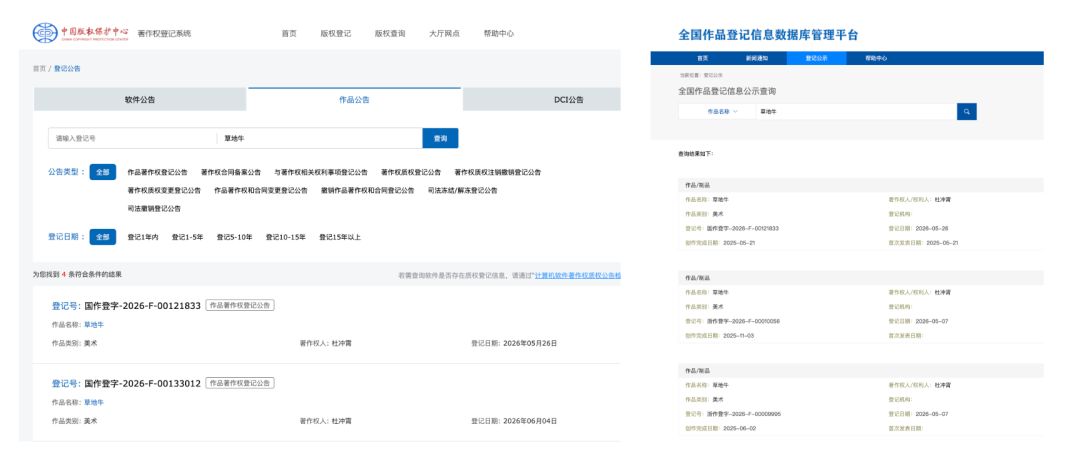Click the title 全国作品登记信息数据库管理平台
The width and height of the screenshot is (1080, 459).
point(768,35)
